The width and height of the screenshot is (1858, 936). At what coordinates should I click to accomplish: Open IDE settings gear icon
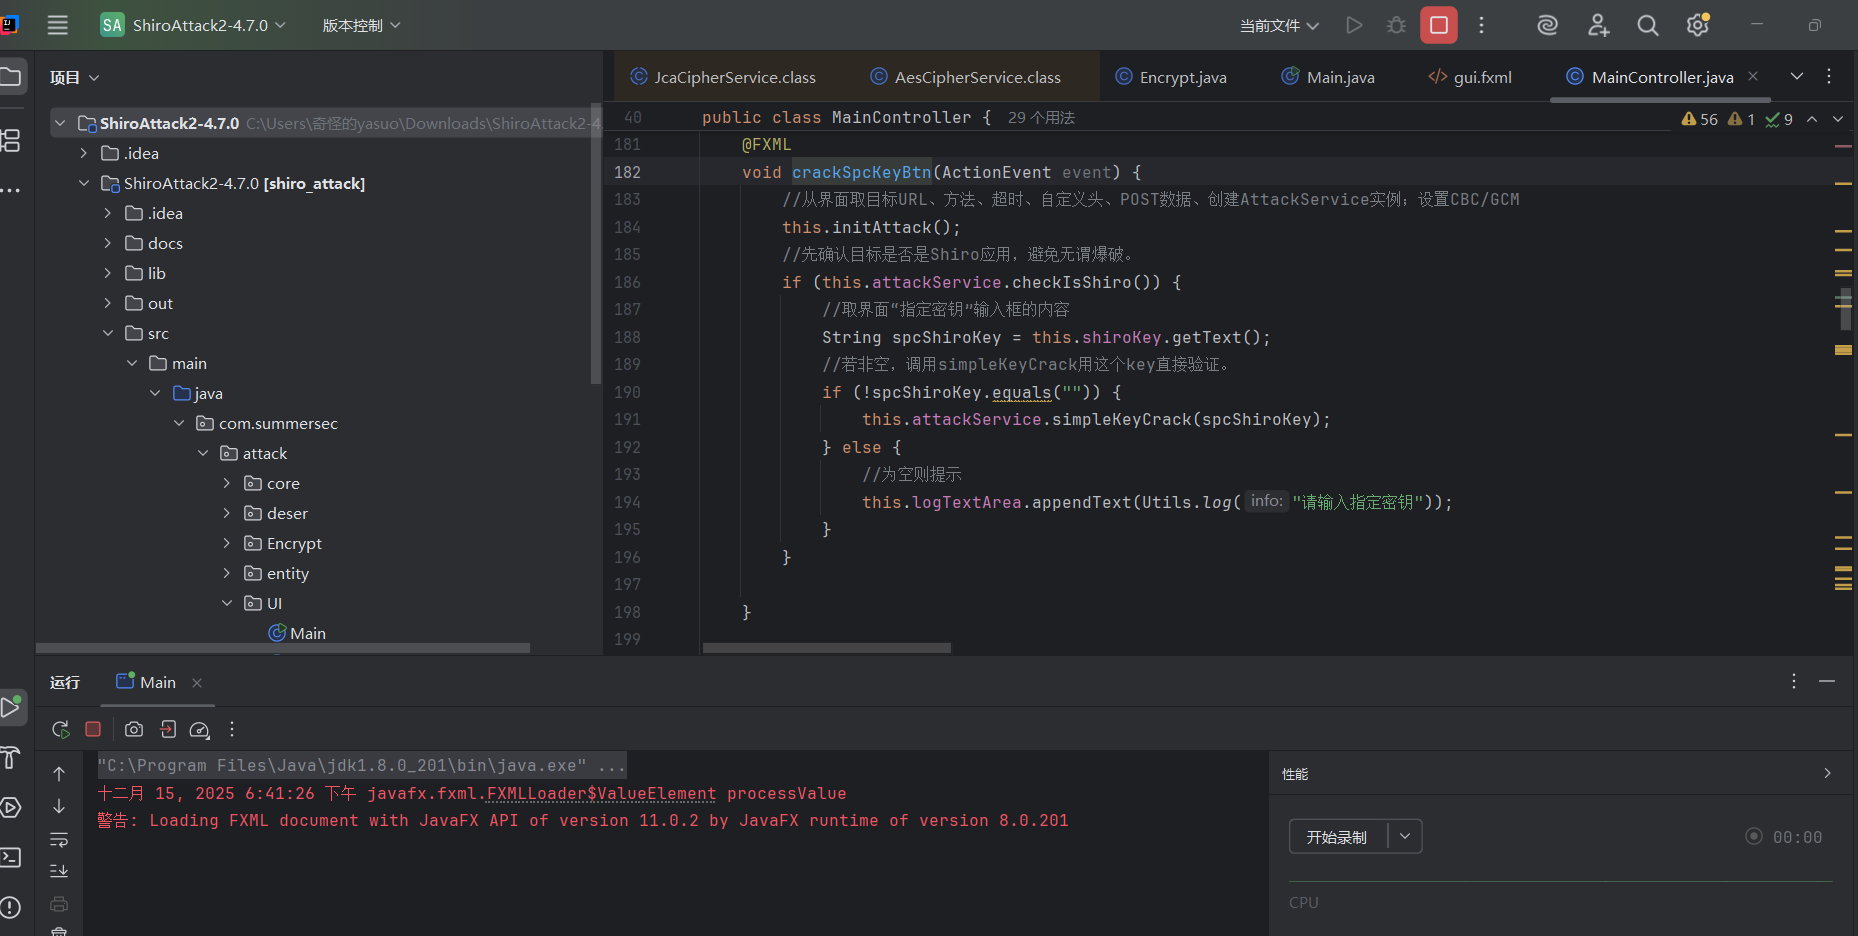tap(1697, 25)
